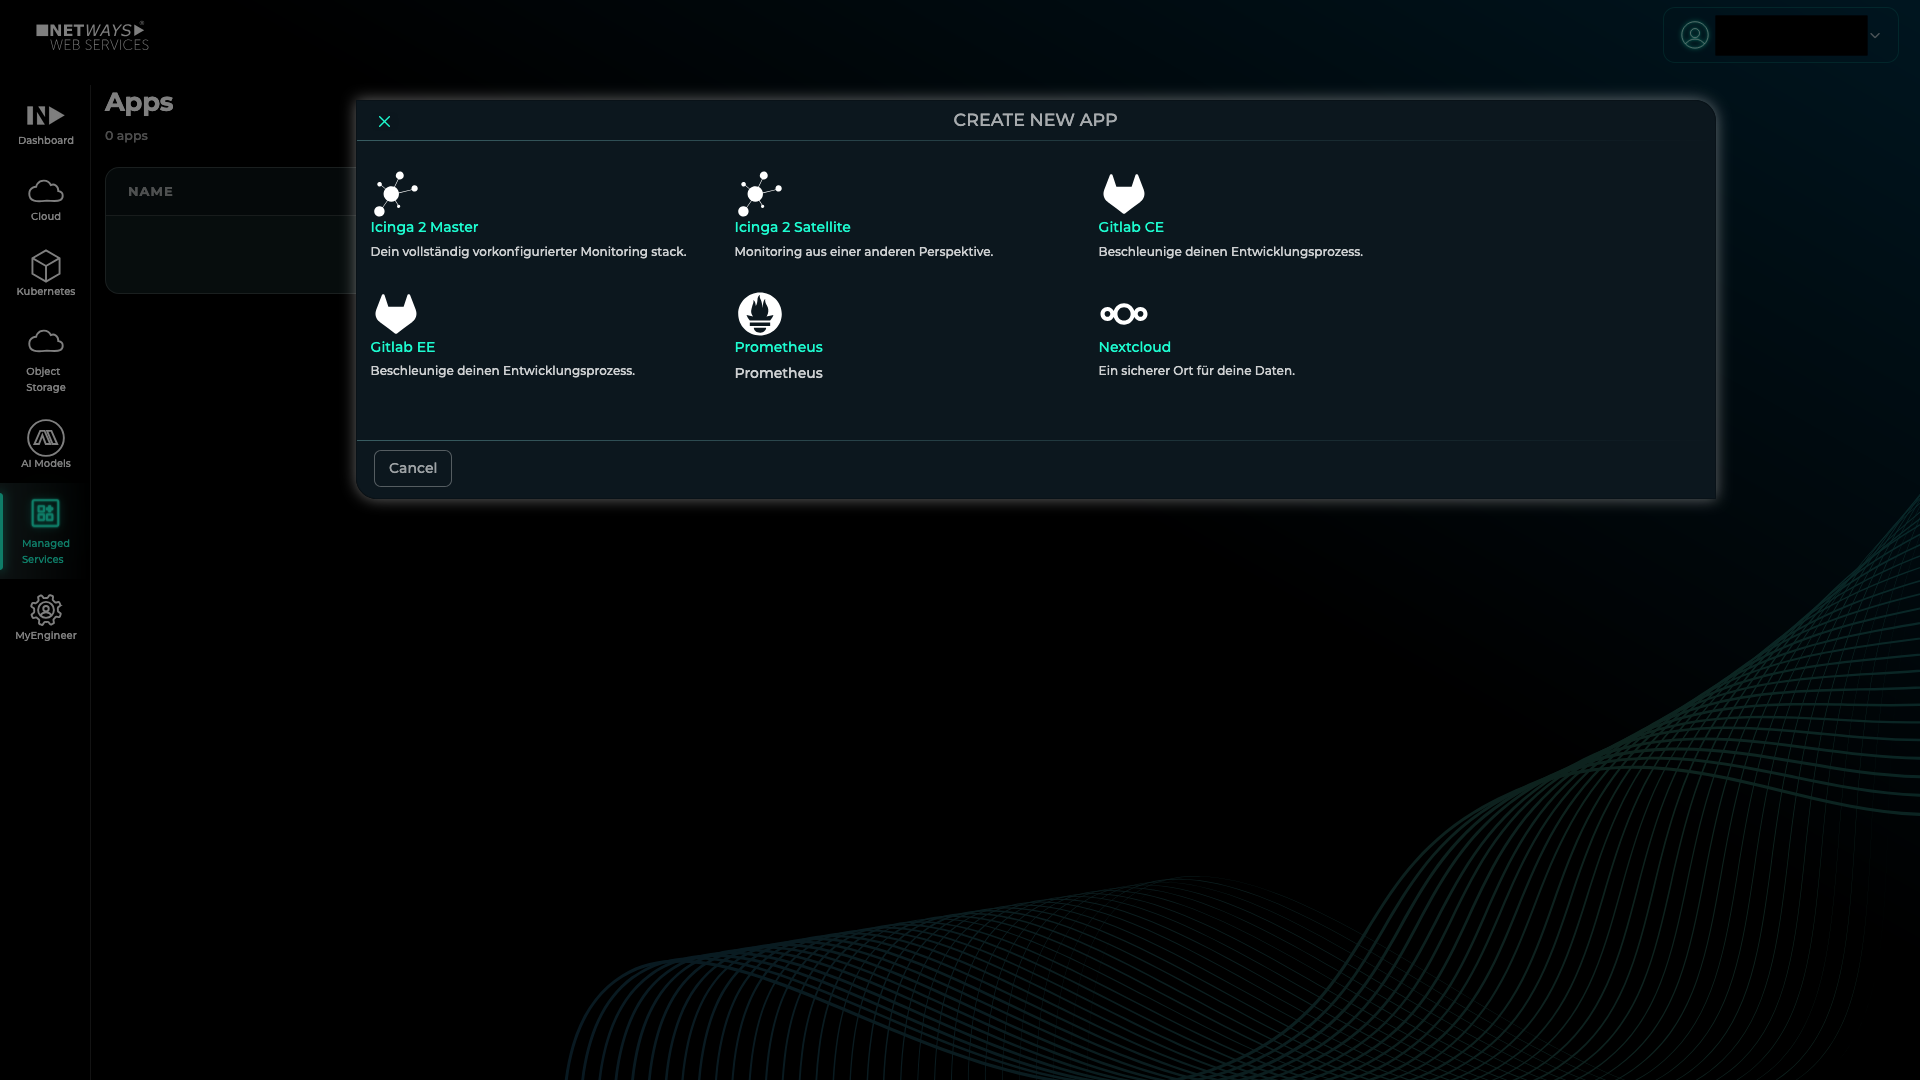1920x1080 pixels.
Task: Choose the Gitlab CE title link
Action: 1131,227
